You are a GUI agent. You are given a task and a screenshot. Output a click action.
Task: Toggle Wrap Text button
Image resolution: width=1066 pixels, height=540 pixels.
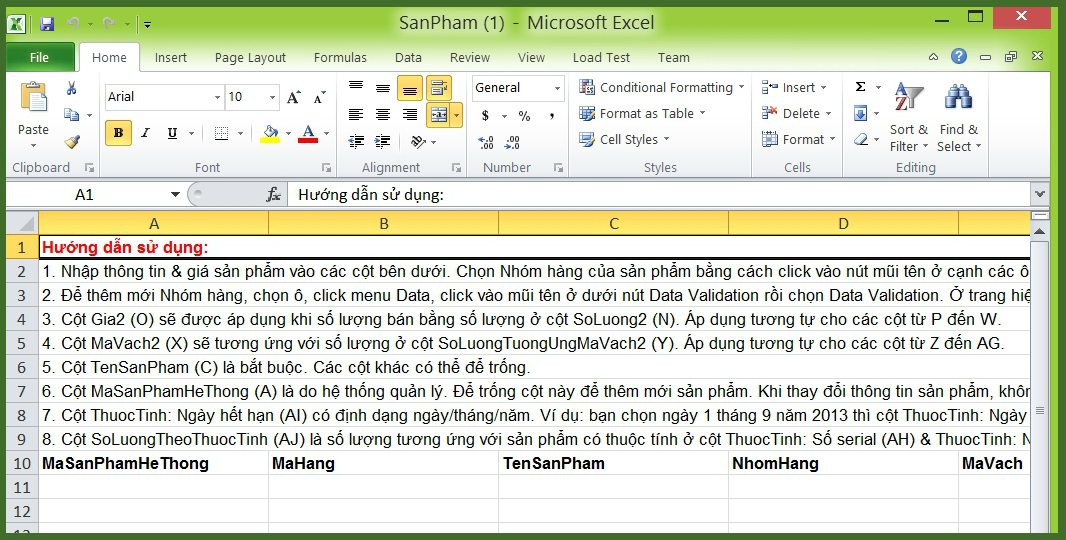point(438,88)
